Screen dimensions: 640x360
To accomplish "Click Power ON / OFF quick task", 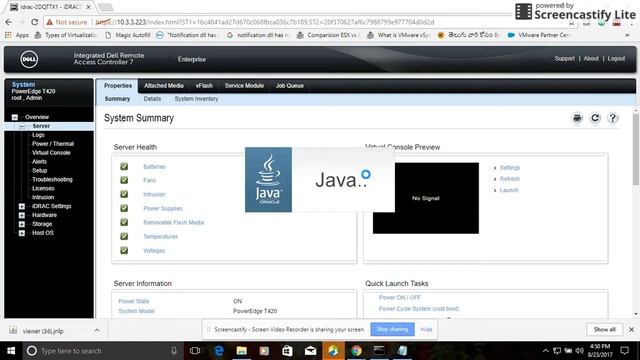I will (400, 298).
